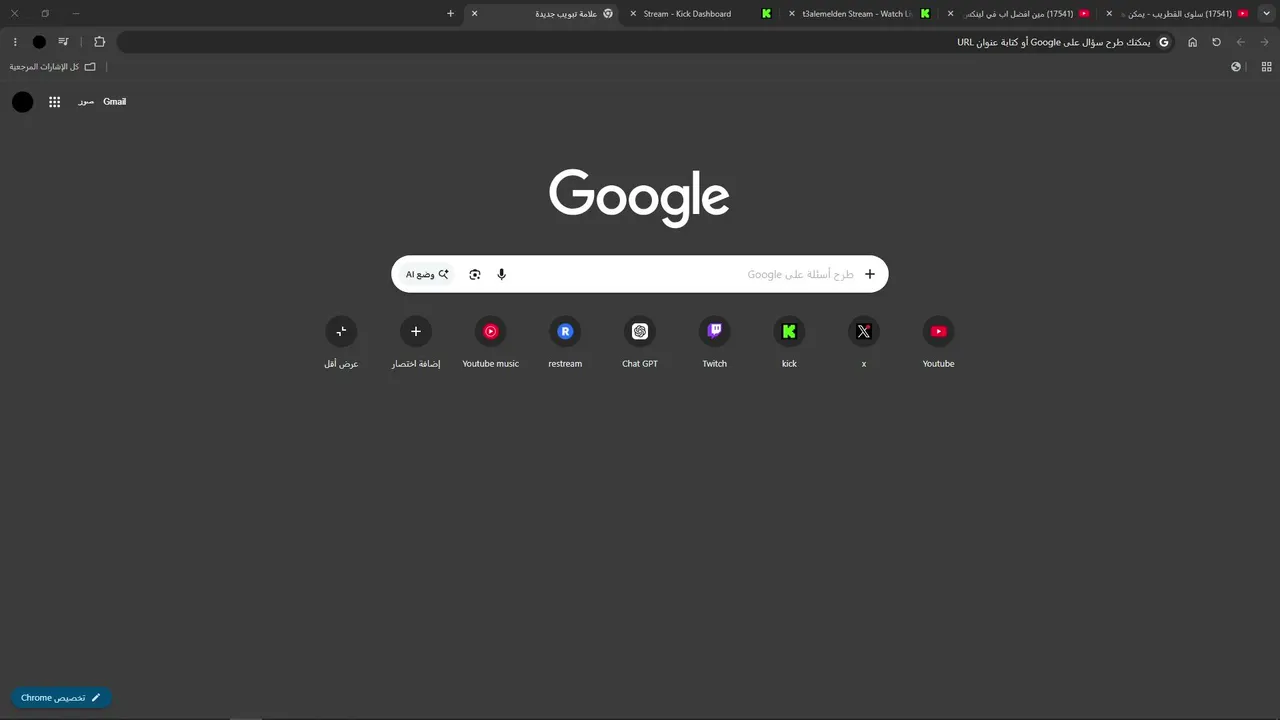Minimize the Chrome window

[x=76, y=14]
